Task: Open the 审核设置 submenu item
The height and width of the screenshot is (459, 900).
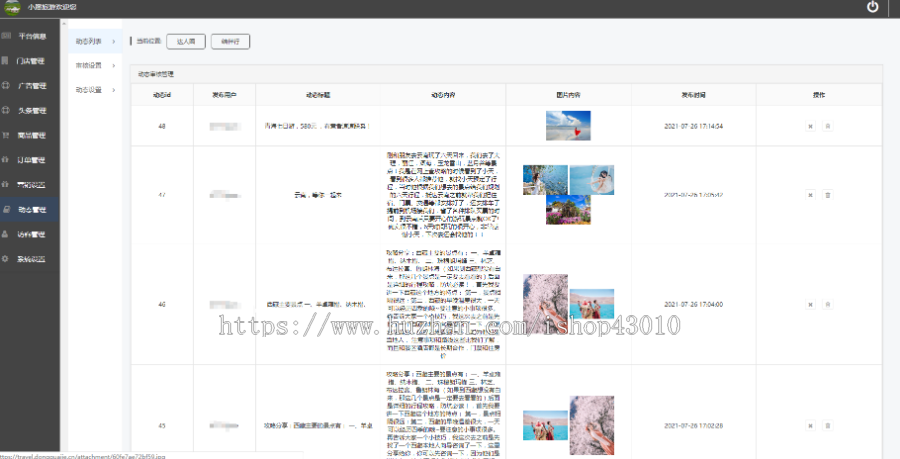Action: coord(95,65)
